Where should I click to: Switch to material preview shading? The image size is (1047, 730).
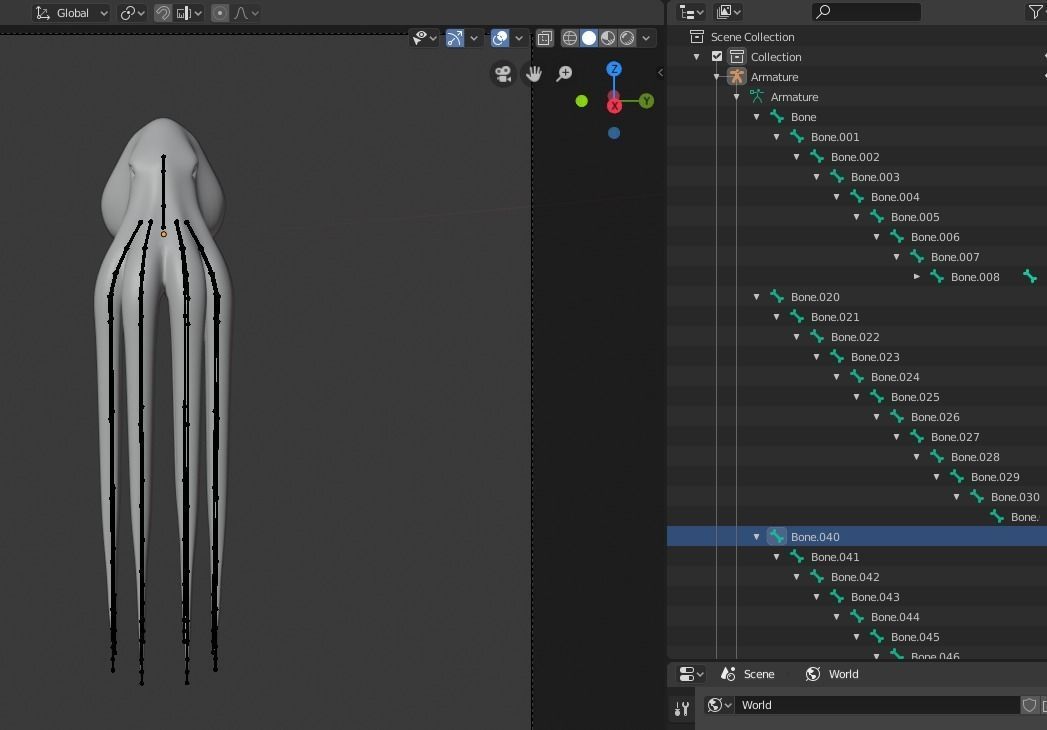coord(608,38)
